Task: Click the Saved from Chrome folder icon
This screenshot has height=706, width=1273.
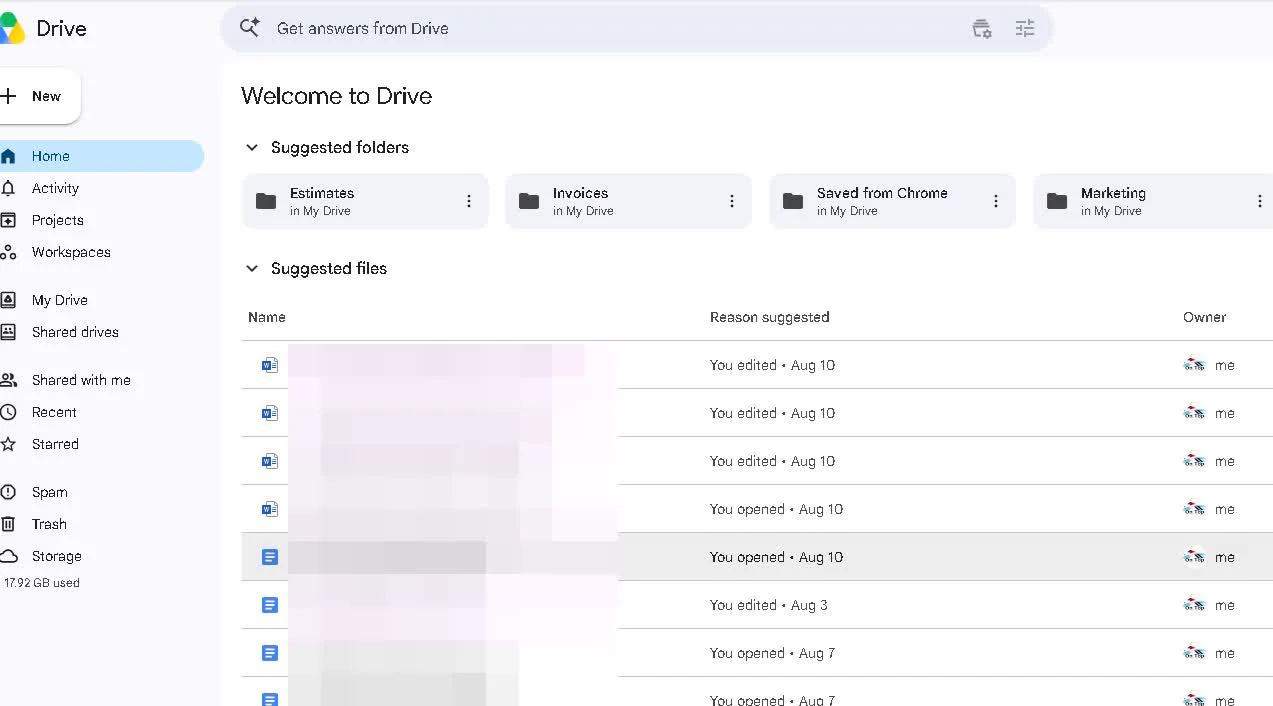Action: (x=793, y=201)
